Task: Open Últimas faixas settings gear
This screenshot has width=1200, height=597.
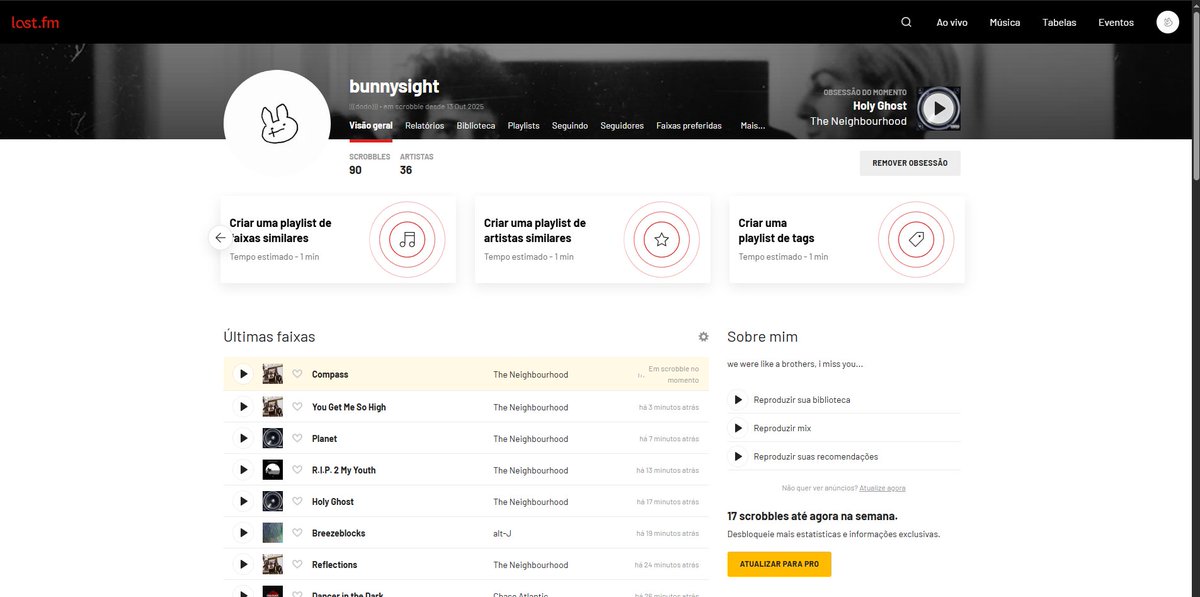Action: coord(703,337)
